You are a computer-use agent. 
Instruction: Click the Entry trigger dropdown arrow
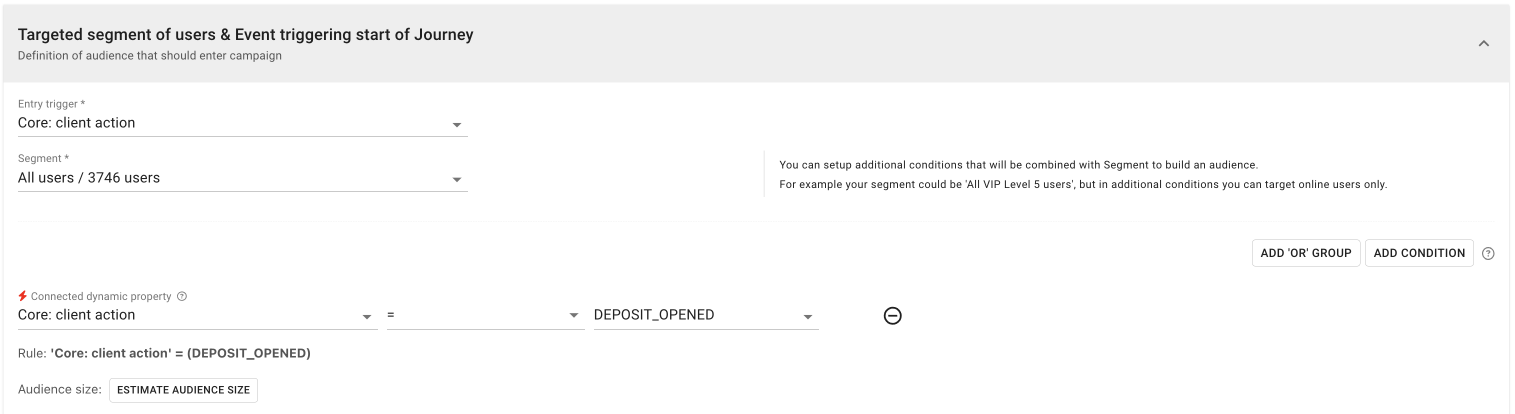[x=457, y=125]
